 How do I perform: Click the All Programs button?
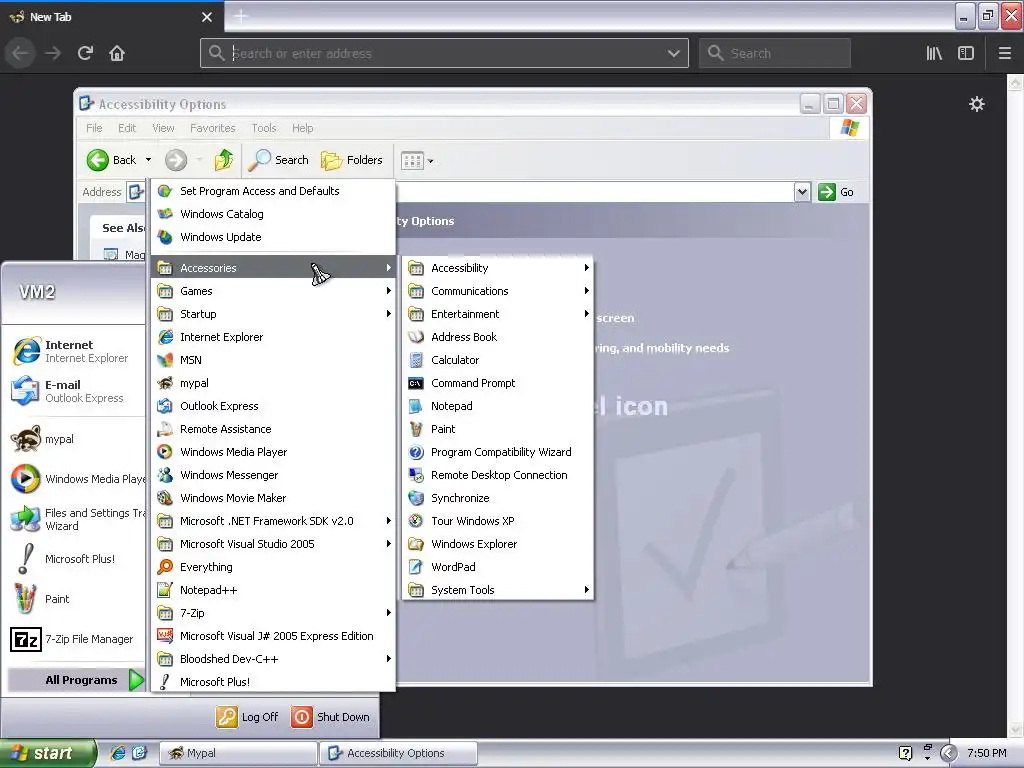point(76,680)
